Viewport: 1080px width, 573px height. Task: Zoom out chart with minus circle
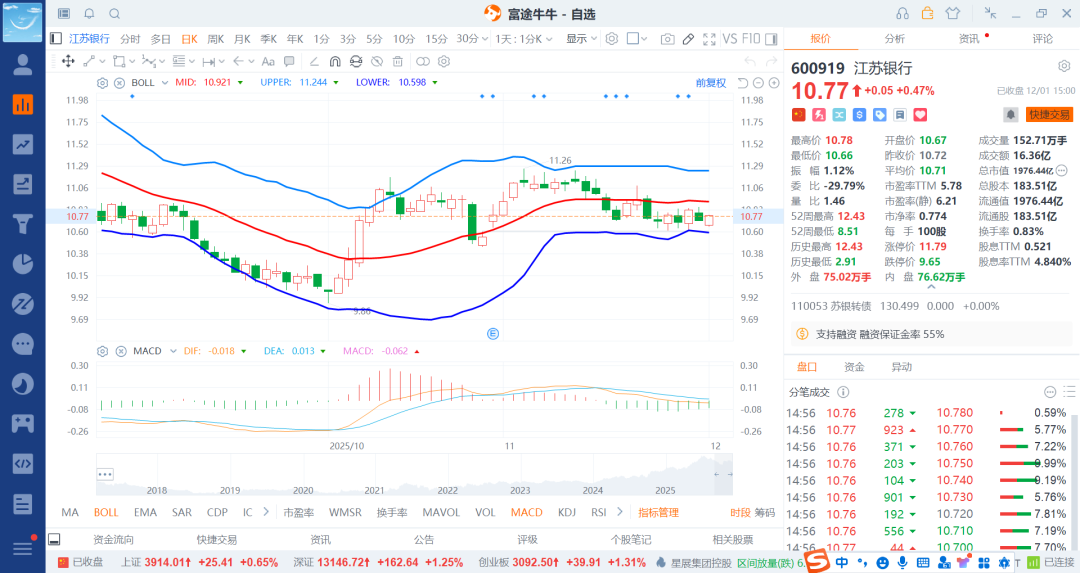[758, 83]
